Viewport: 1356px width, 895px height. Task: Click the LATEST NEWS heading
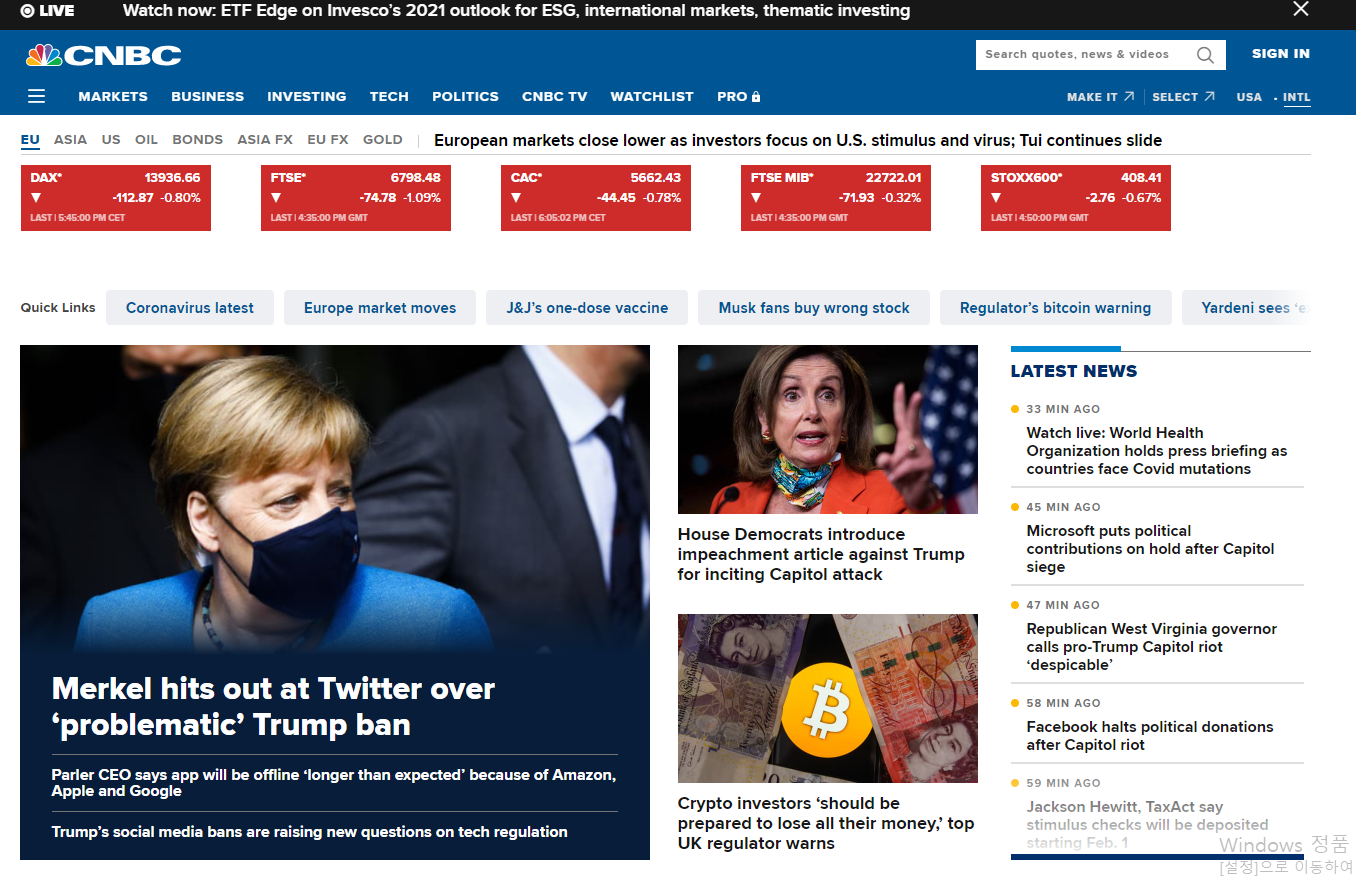[x=1074, y=371]
